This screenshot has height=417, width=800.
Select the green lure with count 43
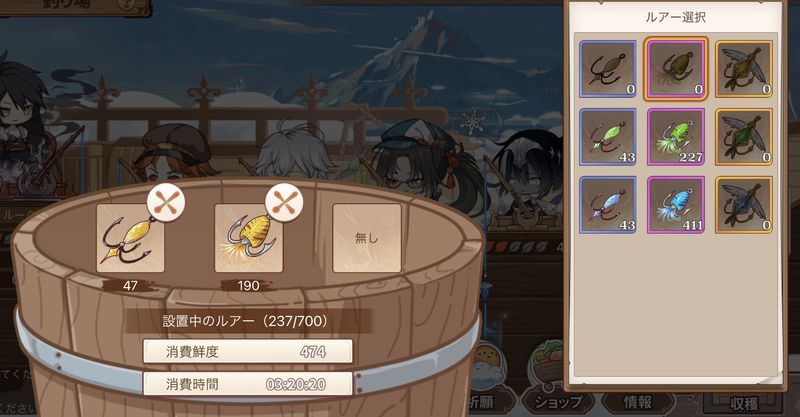pyautogui.click(x=608, y=137)
